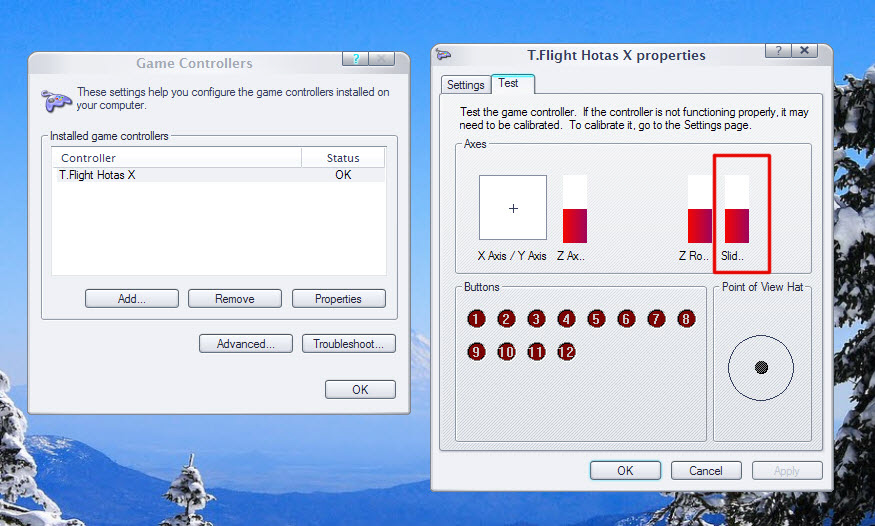
Task: Select the T.Flight Hotas X controller row
Action: [218, 175]
